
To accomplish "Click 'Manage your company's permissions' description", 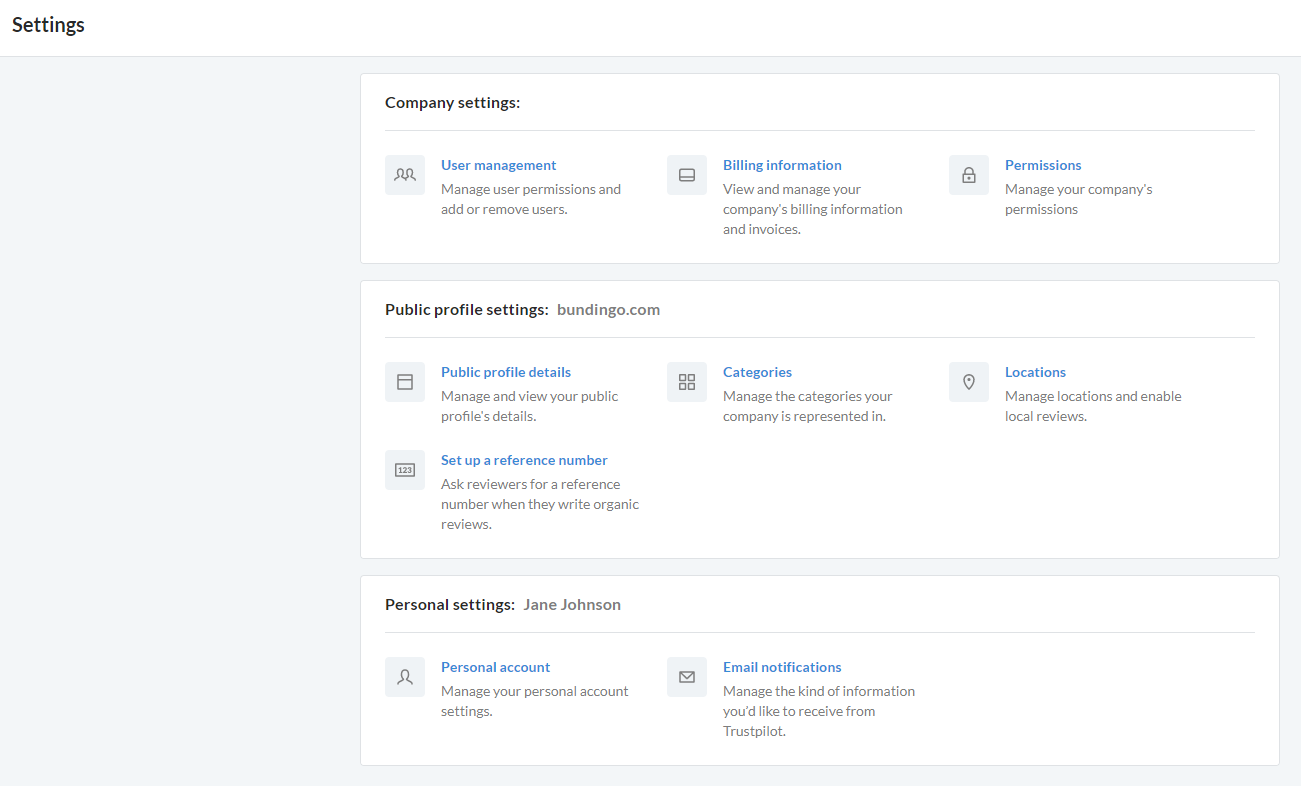I will click(x=1079, y=199).
